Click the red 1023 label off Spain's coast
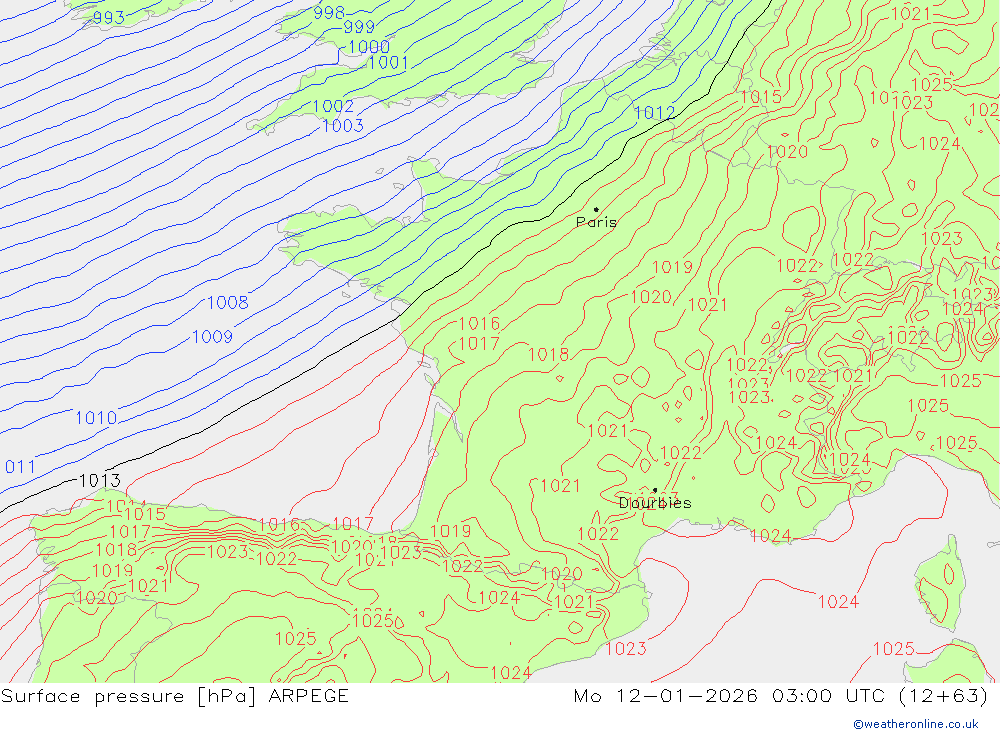The height and width of the screenshot is (733, 1000). tap(626, 649)
